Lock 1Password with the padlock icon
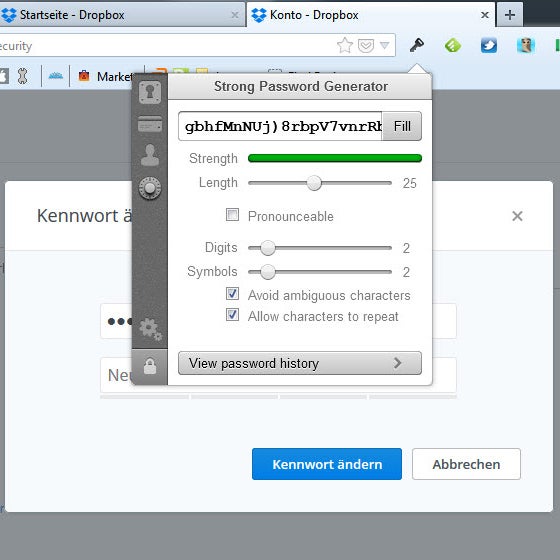 point(150,366)
